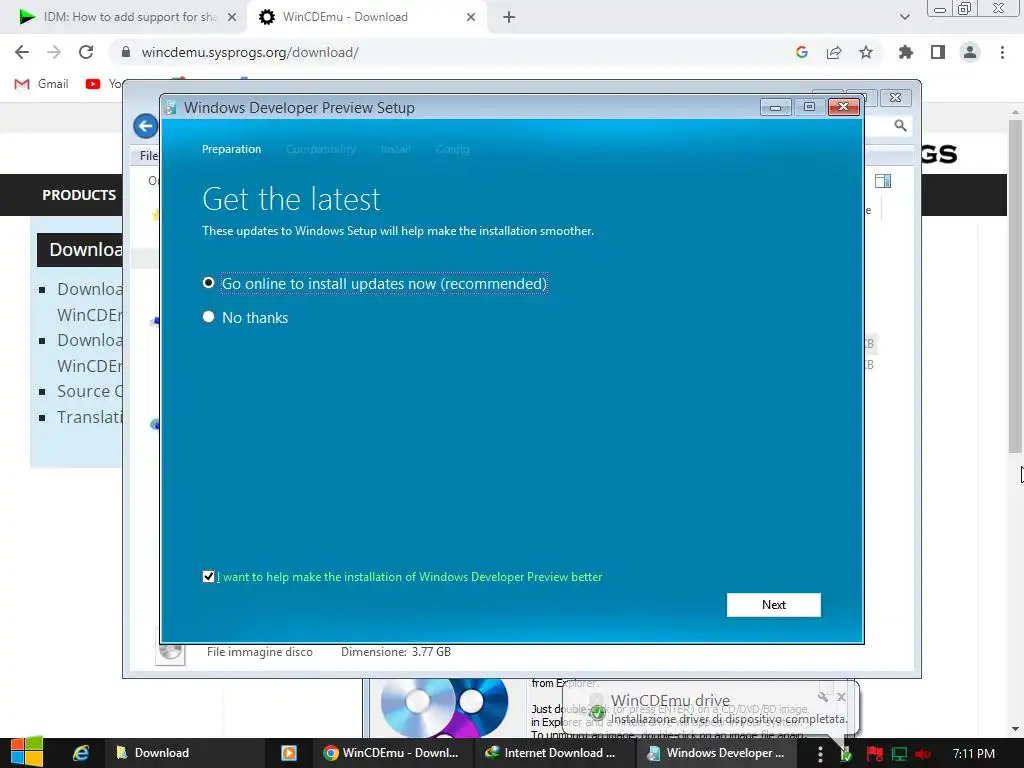
Task: Click the YouTube bookmark icon
Action: point(93,84)
